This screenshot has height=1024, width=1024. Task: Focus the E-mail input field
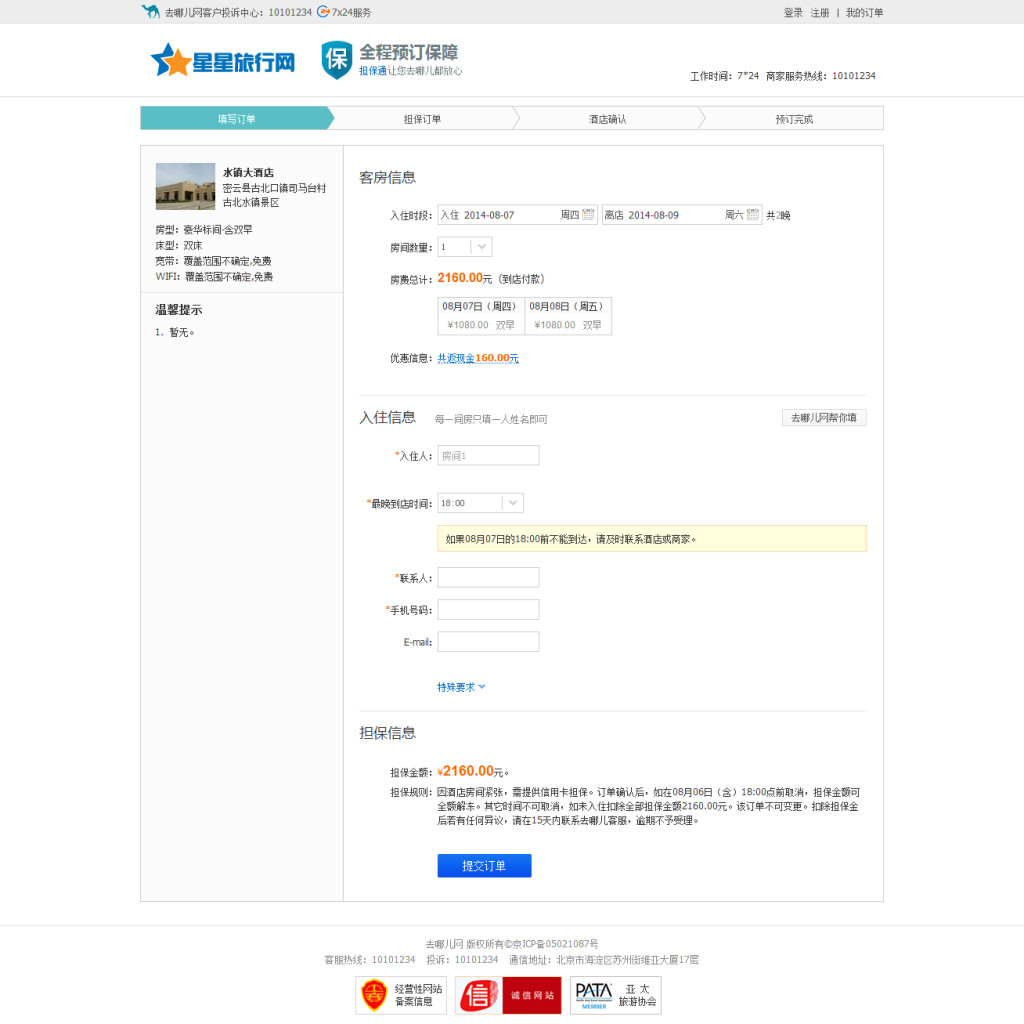click(x=488, y=641)
